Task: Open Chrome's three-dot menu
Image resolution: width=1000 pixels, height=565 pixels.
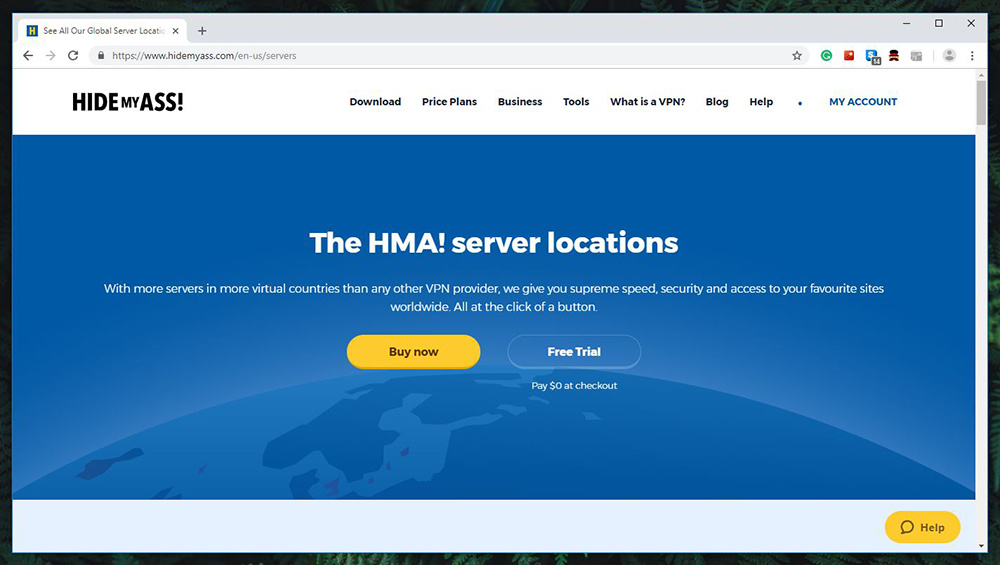Action: coord(972,55)
